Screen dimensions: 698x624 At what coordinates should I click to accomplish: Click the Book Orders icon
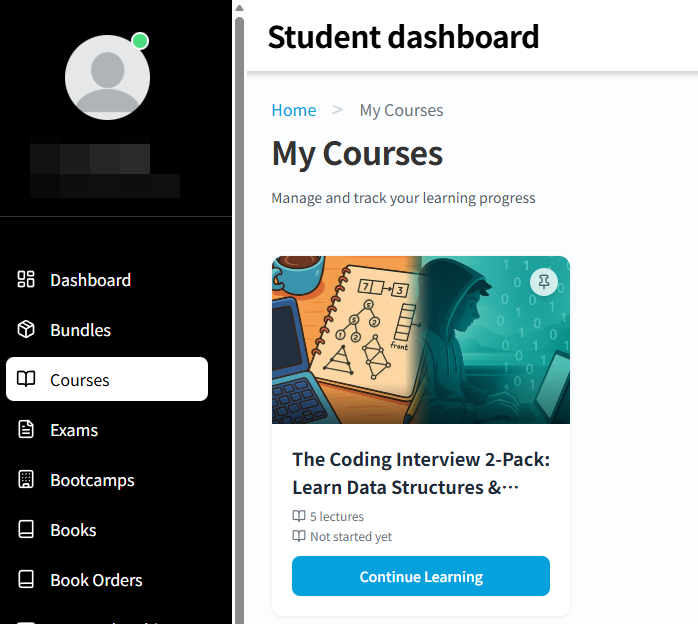coord(27,580)
